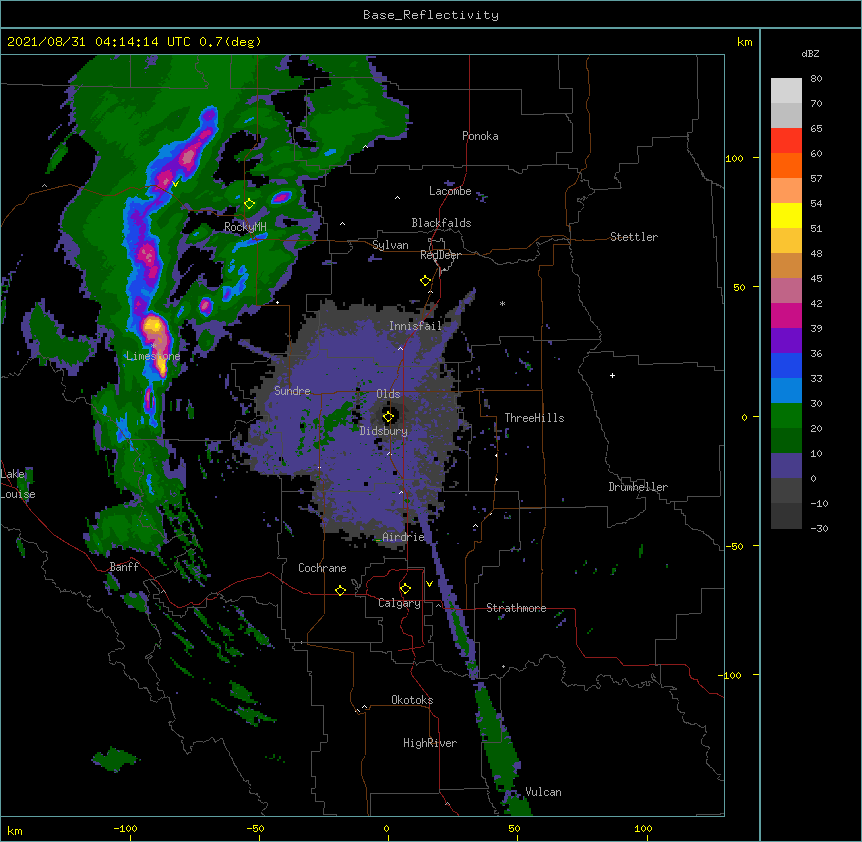
Task: Click the Stettler label
Action: 634,237
